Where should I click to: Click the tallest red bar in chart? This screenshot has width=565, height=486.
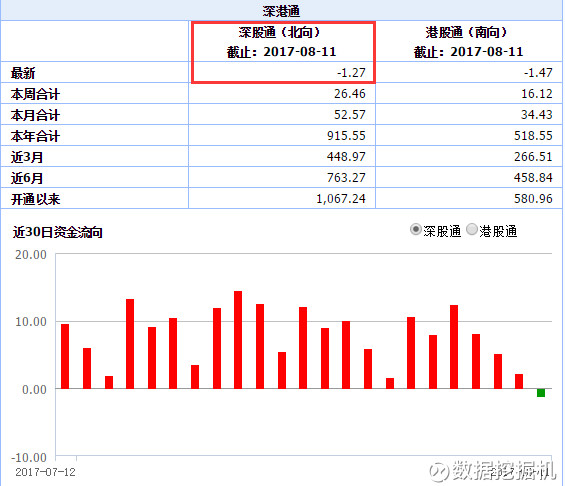point(238,340)
